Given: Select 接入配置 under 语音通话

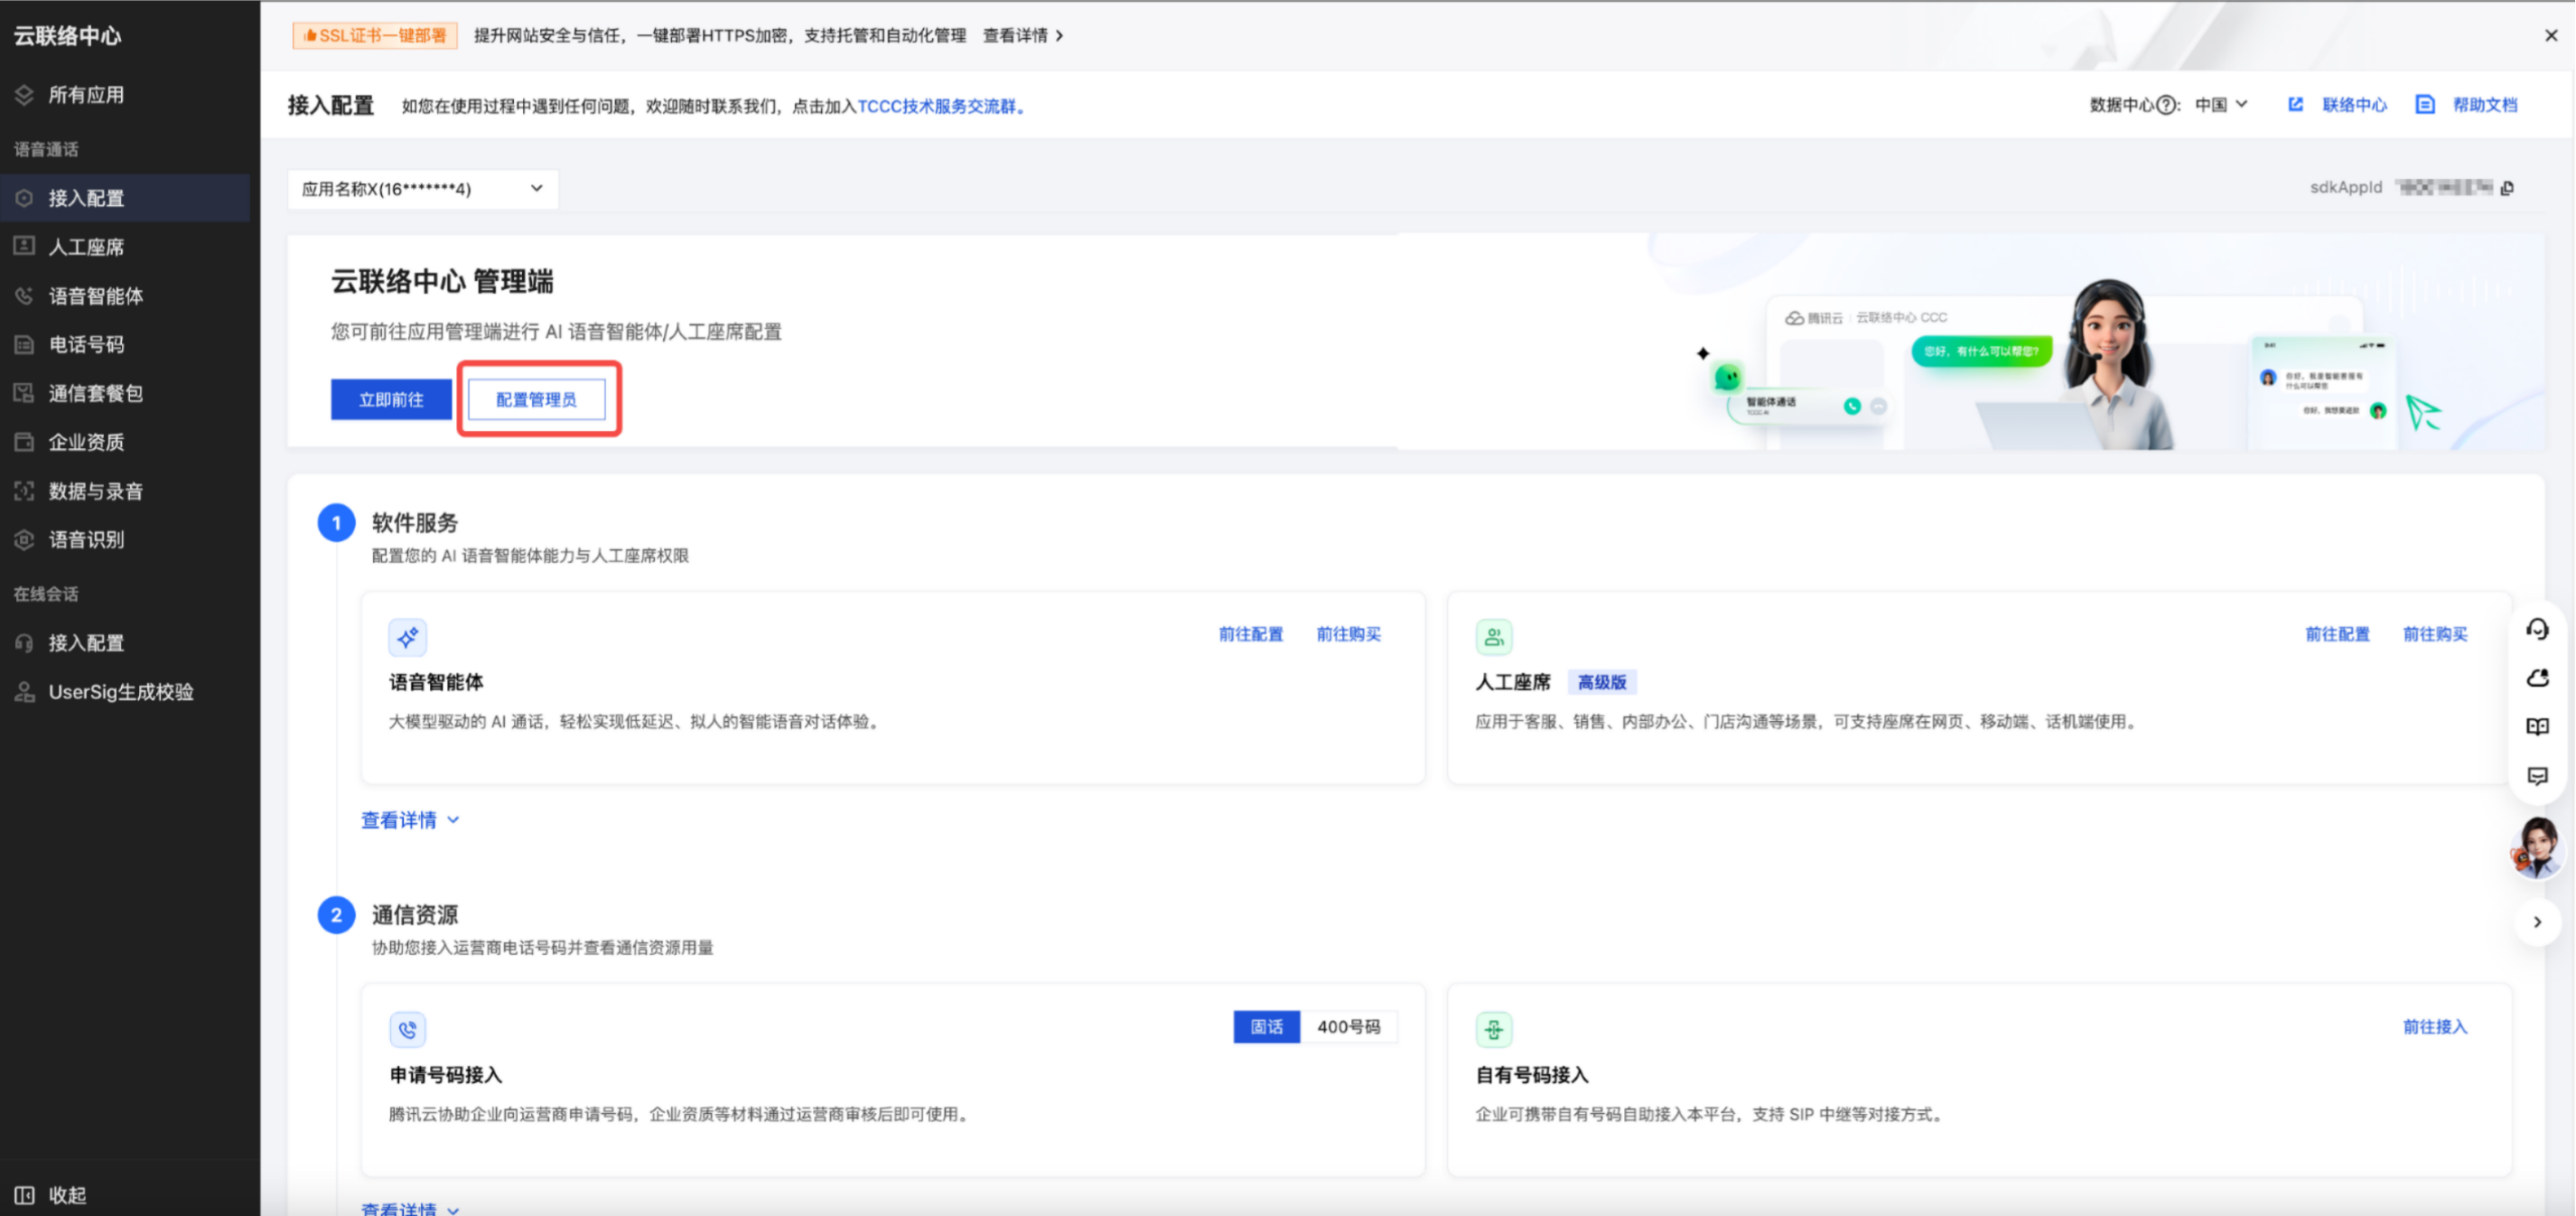Looking at the screenshot, I should (125, 198).
